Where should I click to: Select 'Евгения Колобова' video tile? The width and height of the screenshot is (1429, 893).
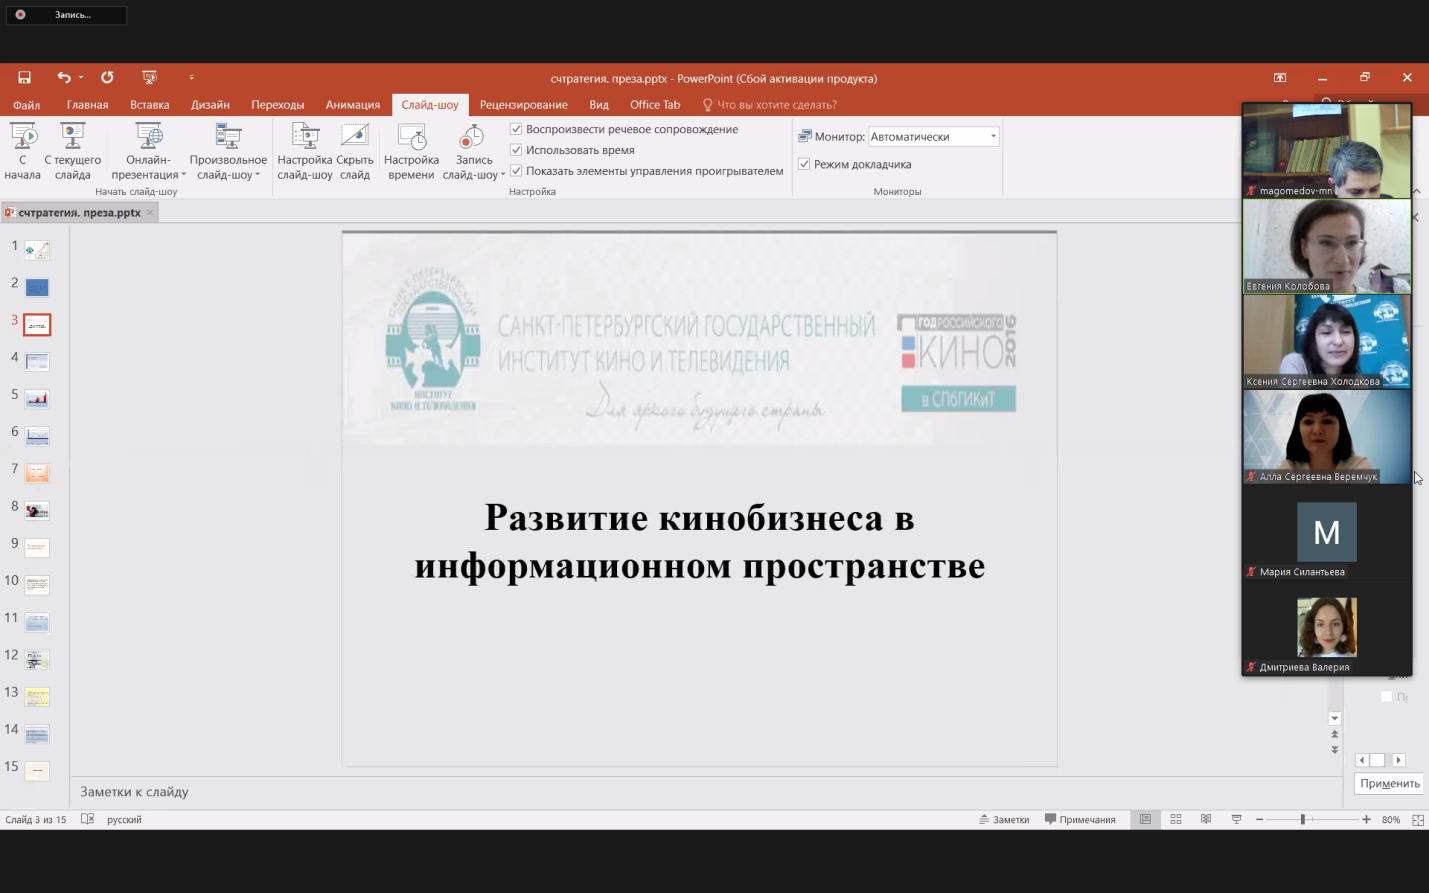(1327, 246)
